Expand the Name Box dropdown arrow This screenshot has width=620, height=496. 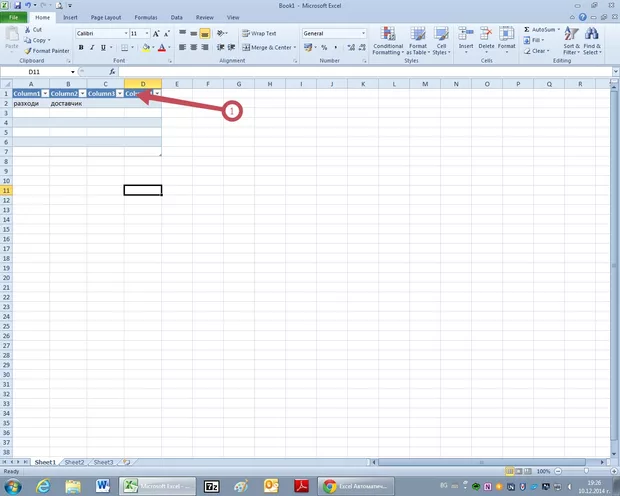pos(73,72)
